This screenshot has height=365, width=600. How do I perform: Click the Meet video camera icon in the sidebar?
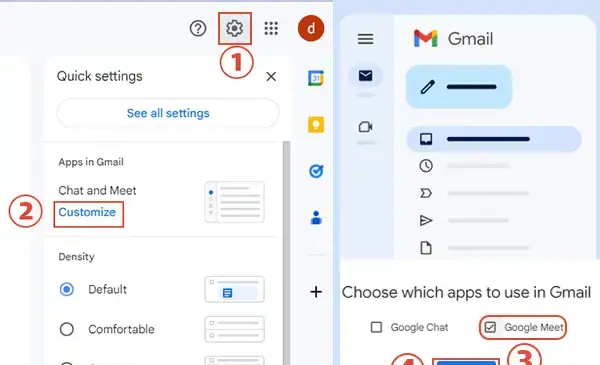click(365, 127)
